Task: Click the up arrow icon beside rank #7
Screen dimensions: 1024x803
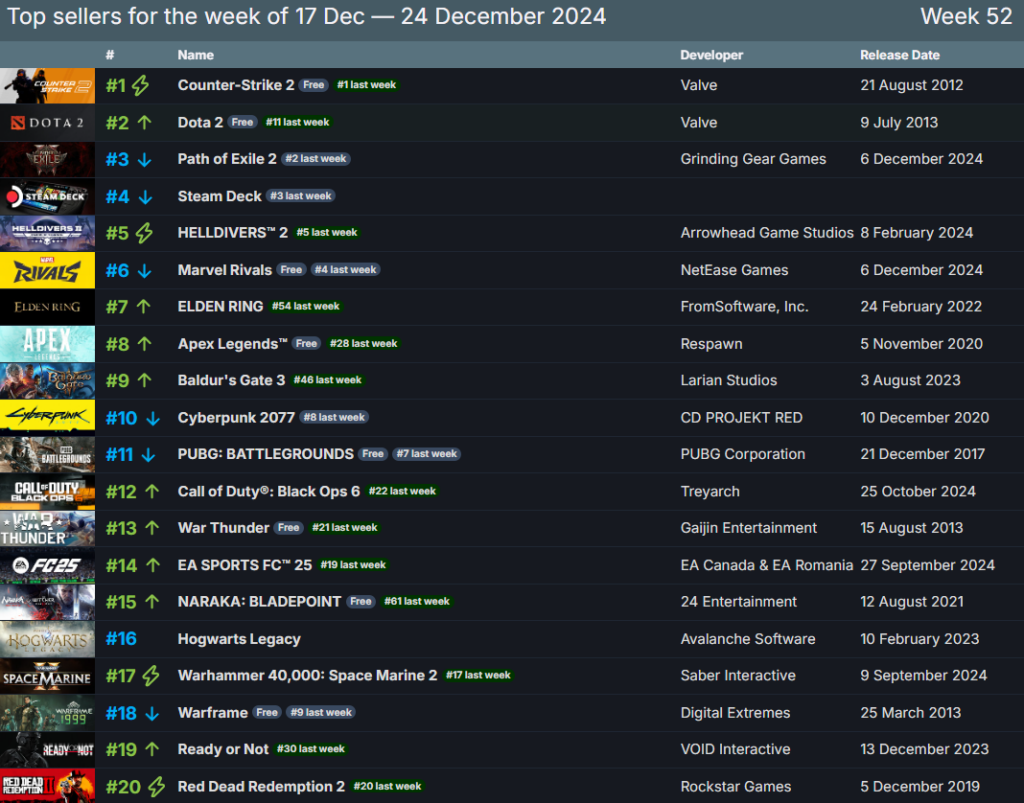Action: [144, 307]
